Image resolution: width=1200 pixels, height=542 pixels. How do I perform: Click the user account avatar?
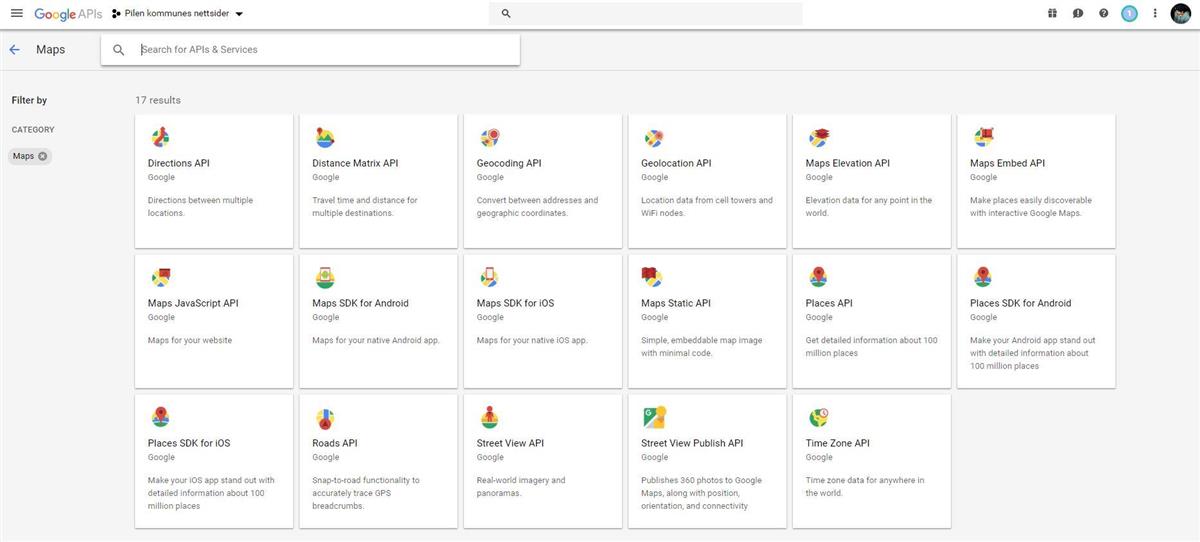pyautogui.click(x=1181, y=14)
